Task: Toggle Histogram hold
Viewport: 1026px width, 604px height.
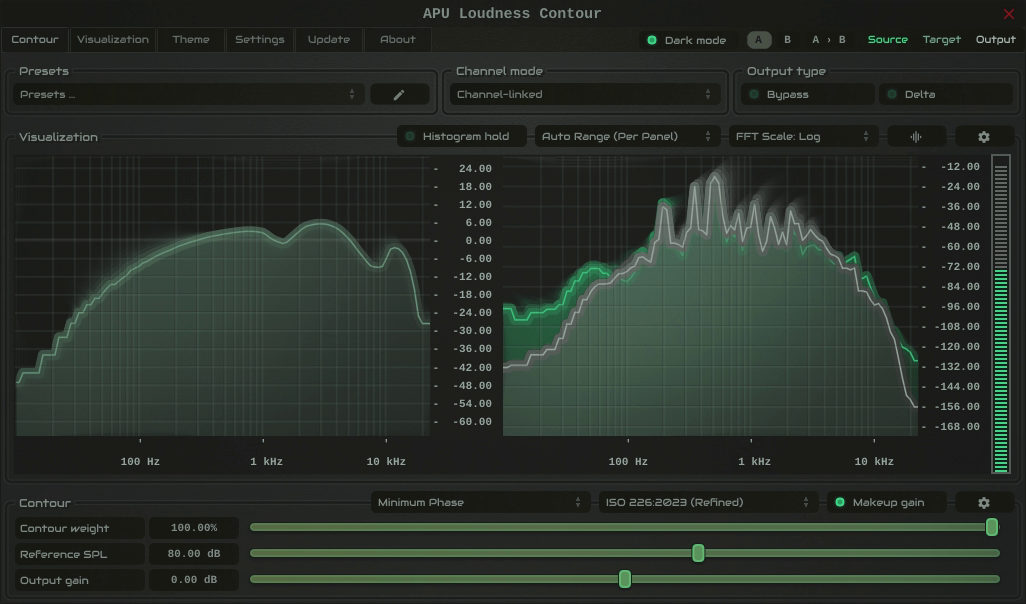Action: pos(461,136)
